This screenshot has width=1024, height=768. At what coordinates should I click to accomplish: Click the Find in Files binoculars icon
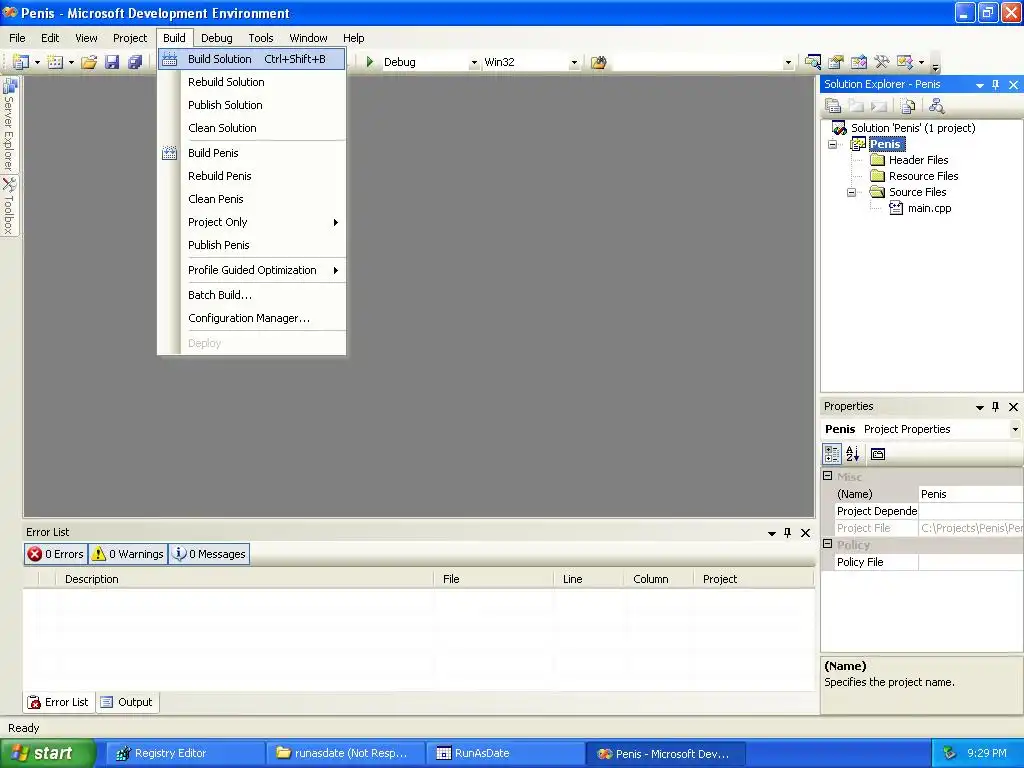pos(598,62)
